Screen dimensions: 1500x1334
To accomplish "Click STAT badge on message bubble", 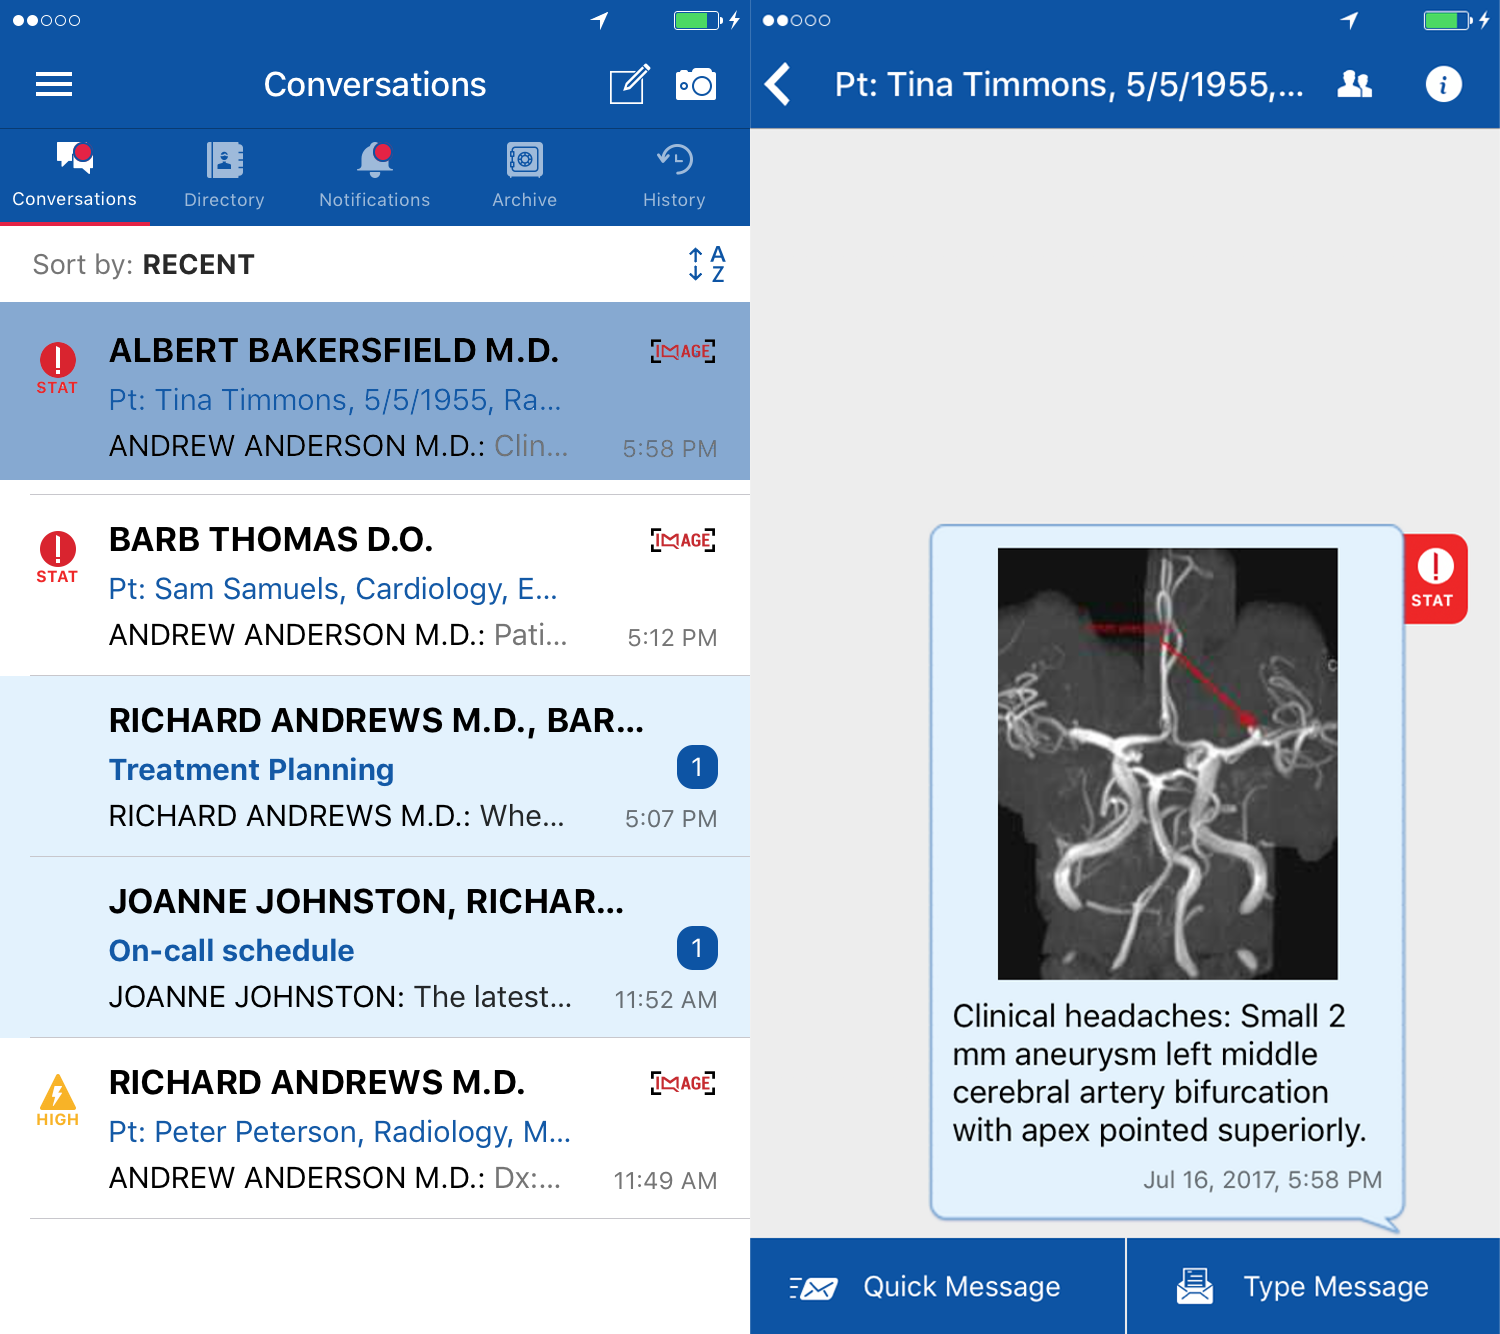I will [1435, 579].
